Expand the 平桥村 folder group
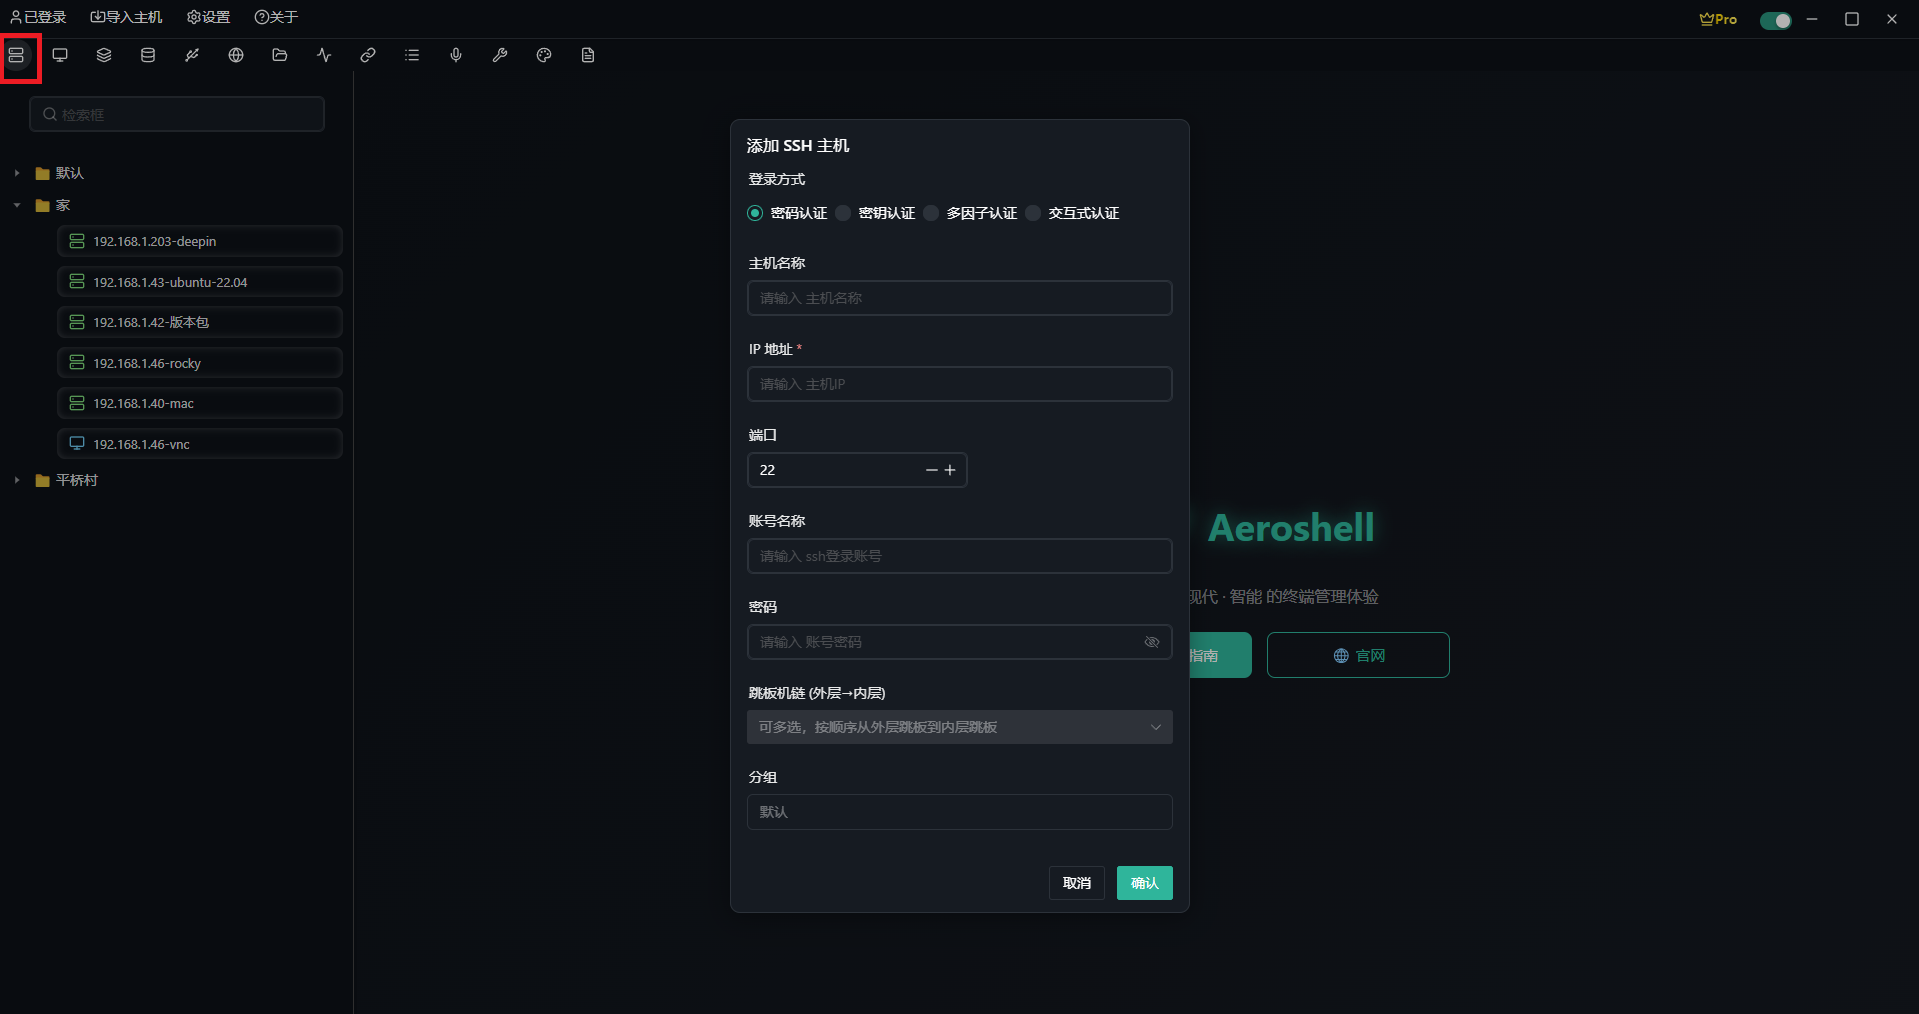This screenshot has width=1919, height=1014. 16,480
